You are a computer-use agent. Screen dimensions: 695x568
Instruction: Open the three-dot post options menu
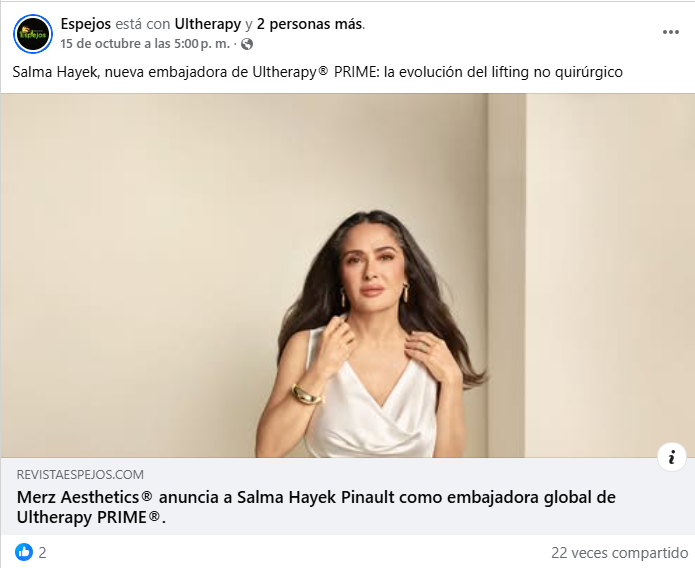[671, 32]
